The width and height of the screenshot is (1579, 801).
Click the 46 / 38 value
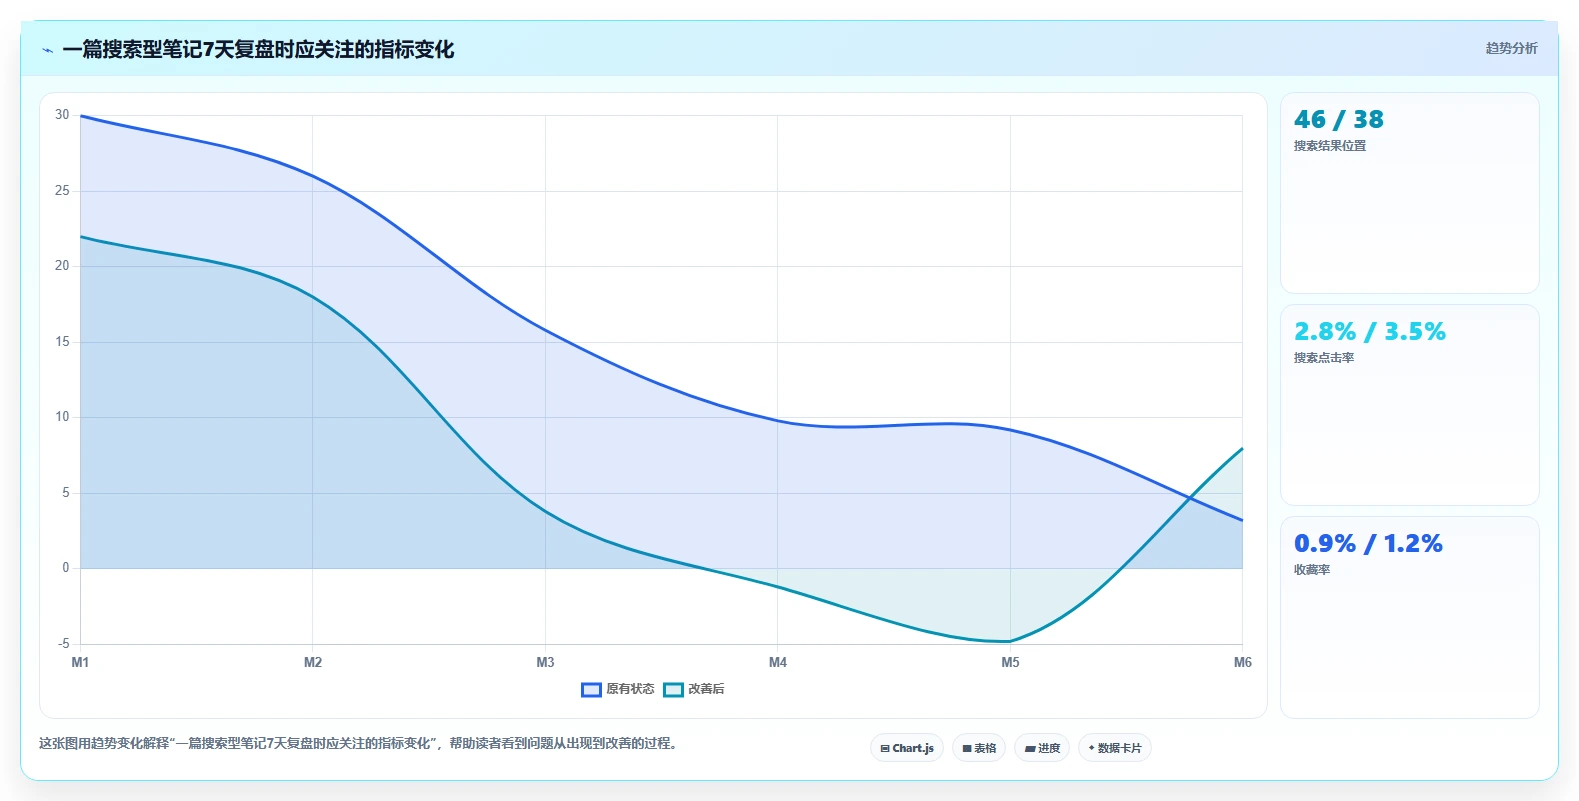pyautogui.click(x=1338, y=120)
